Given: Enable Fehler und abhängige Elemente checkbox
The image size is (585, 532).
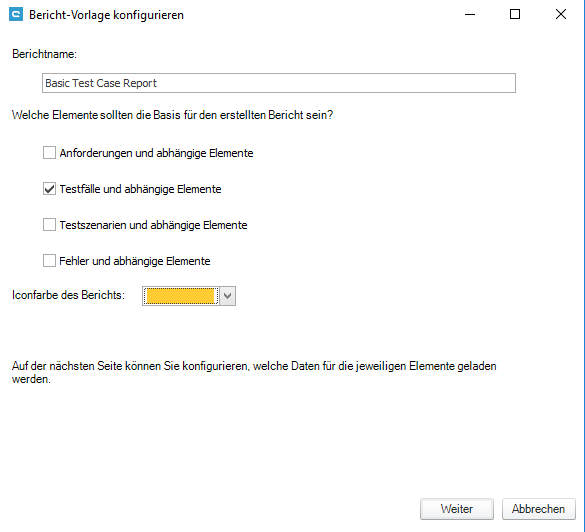Looking at the screenshot, I should 49,261.
